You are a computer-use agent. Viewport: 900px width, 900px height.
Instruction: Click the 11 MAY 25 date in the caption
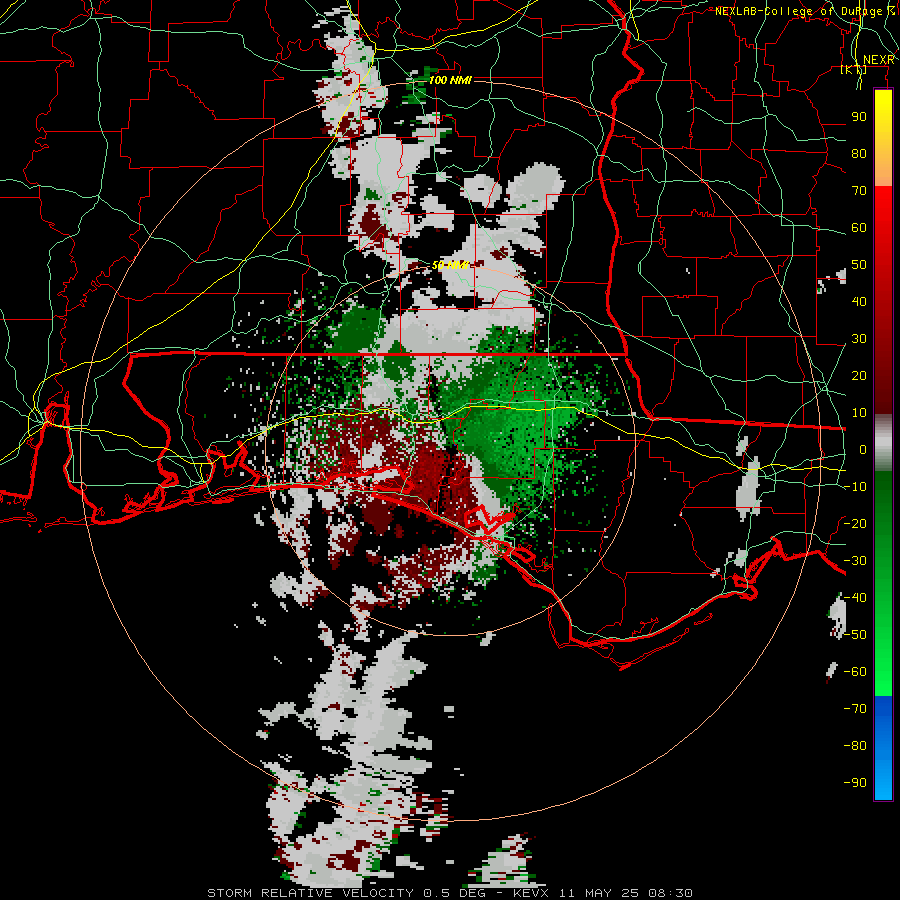coord(600,893)
